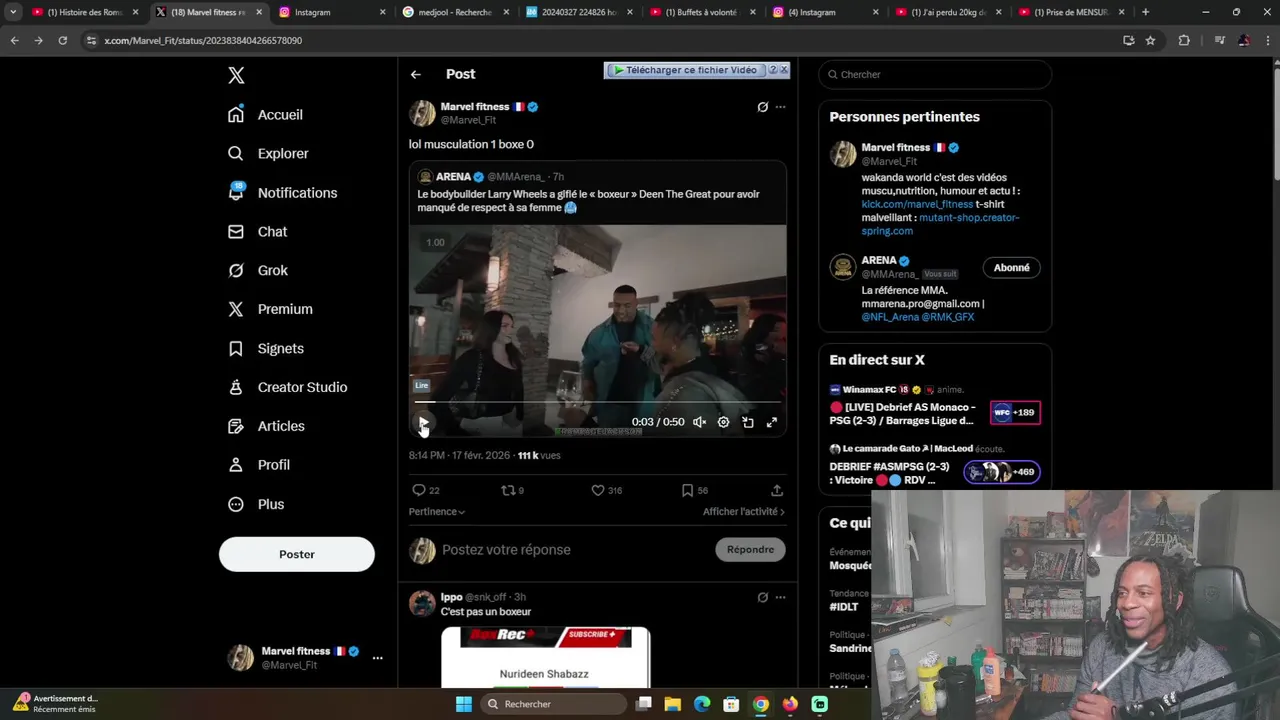Open Afficher l'activité link
Image resolution: width=1280 pixels, height=720 pixels.
744,511
